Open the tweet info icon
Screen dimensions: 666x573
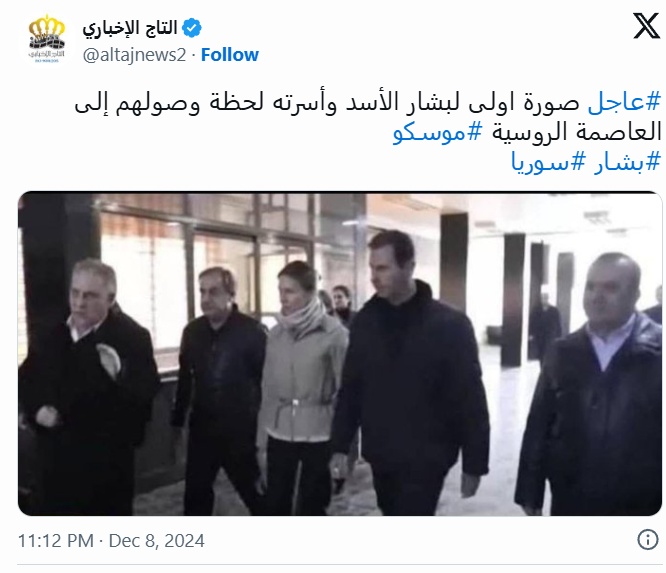click(x=648, y=539)
